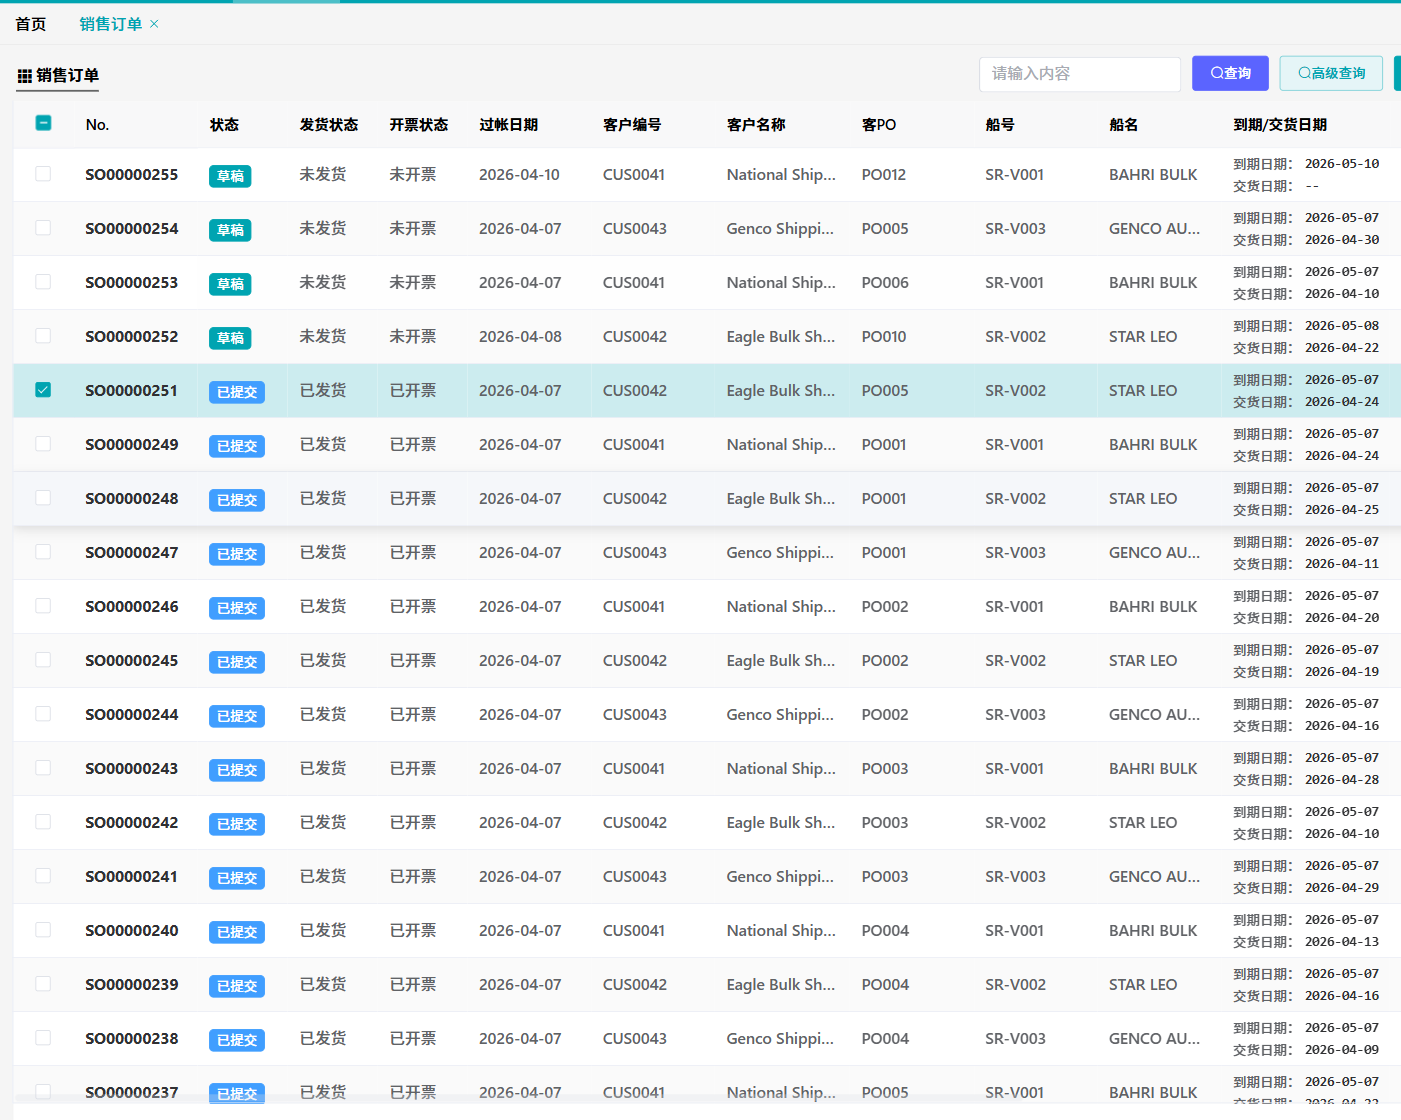Click the 已提交 badge on SO00000249
Image resolution: width=1401 pixels, height=1120 pixels.
(237, 446)
